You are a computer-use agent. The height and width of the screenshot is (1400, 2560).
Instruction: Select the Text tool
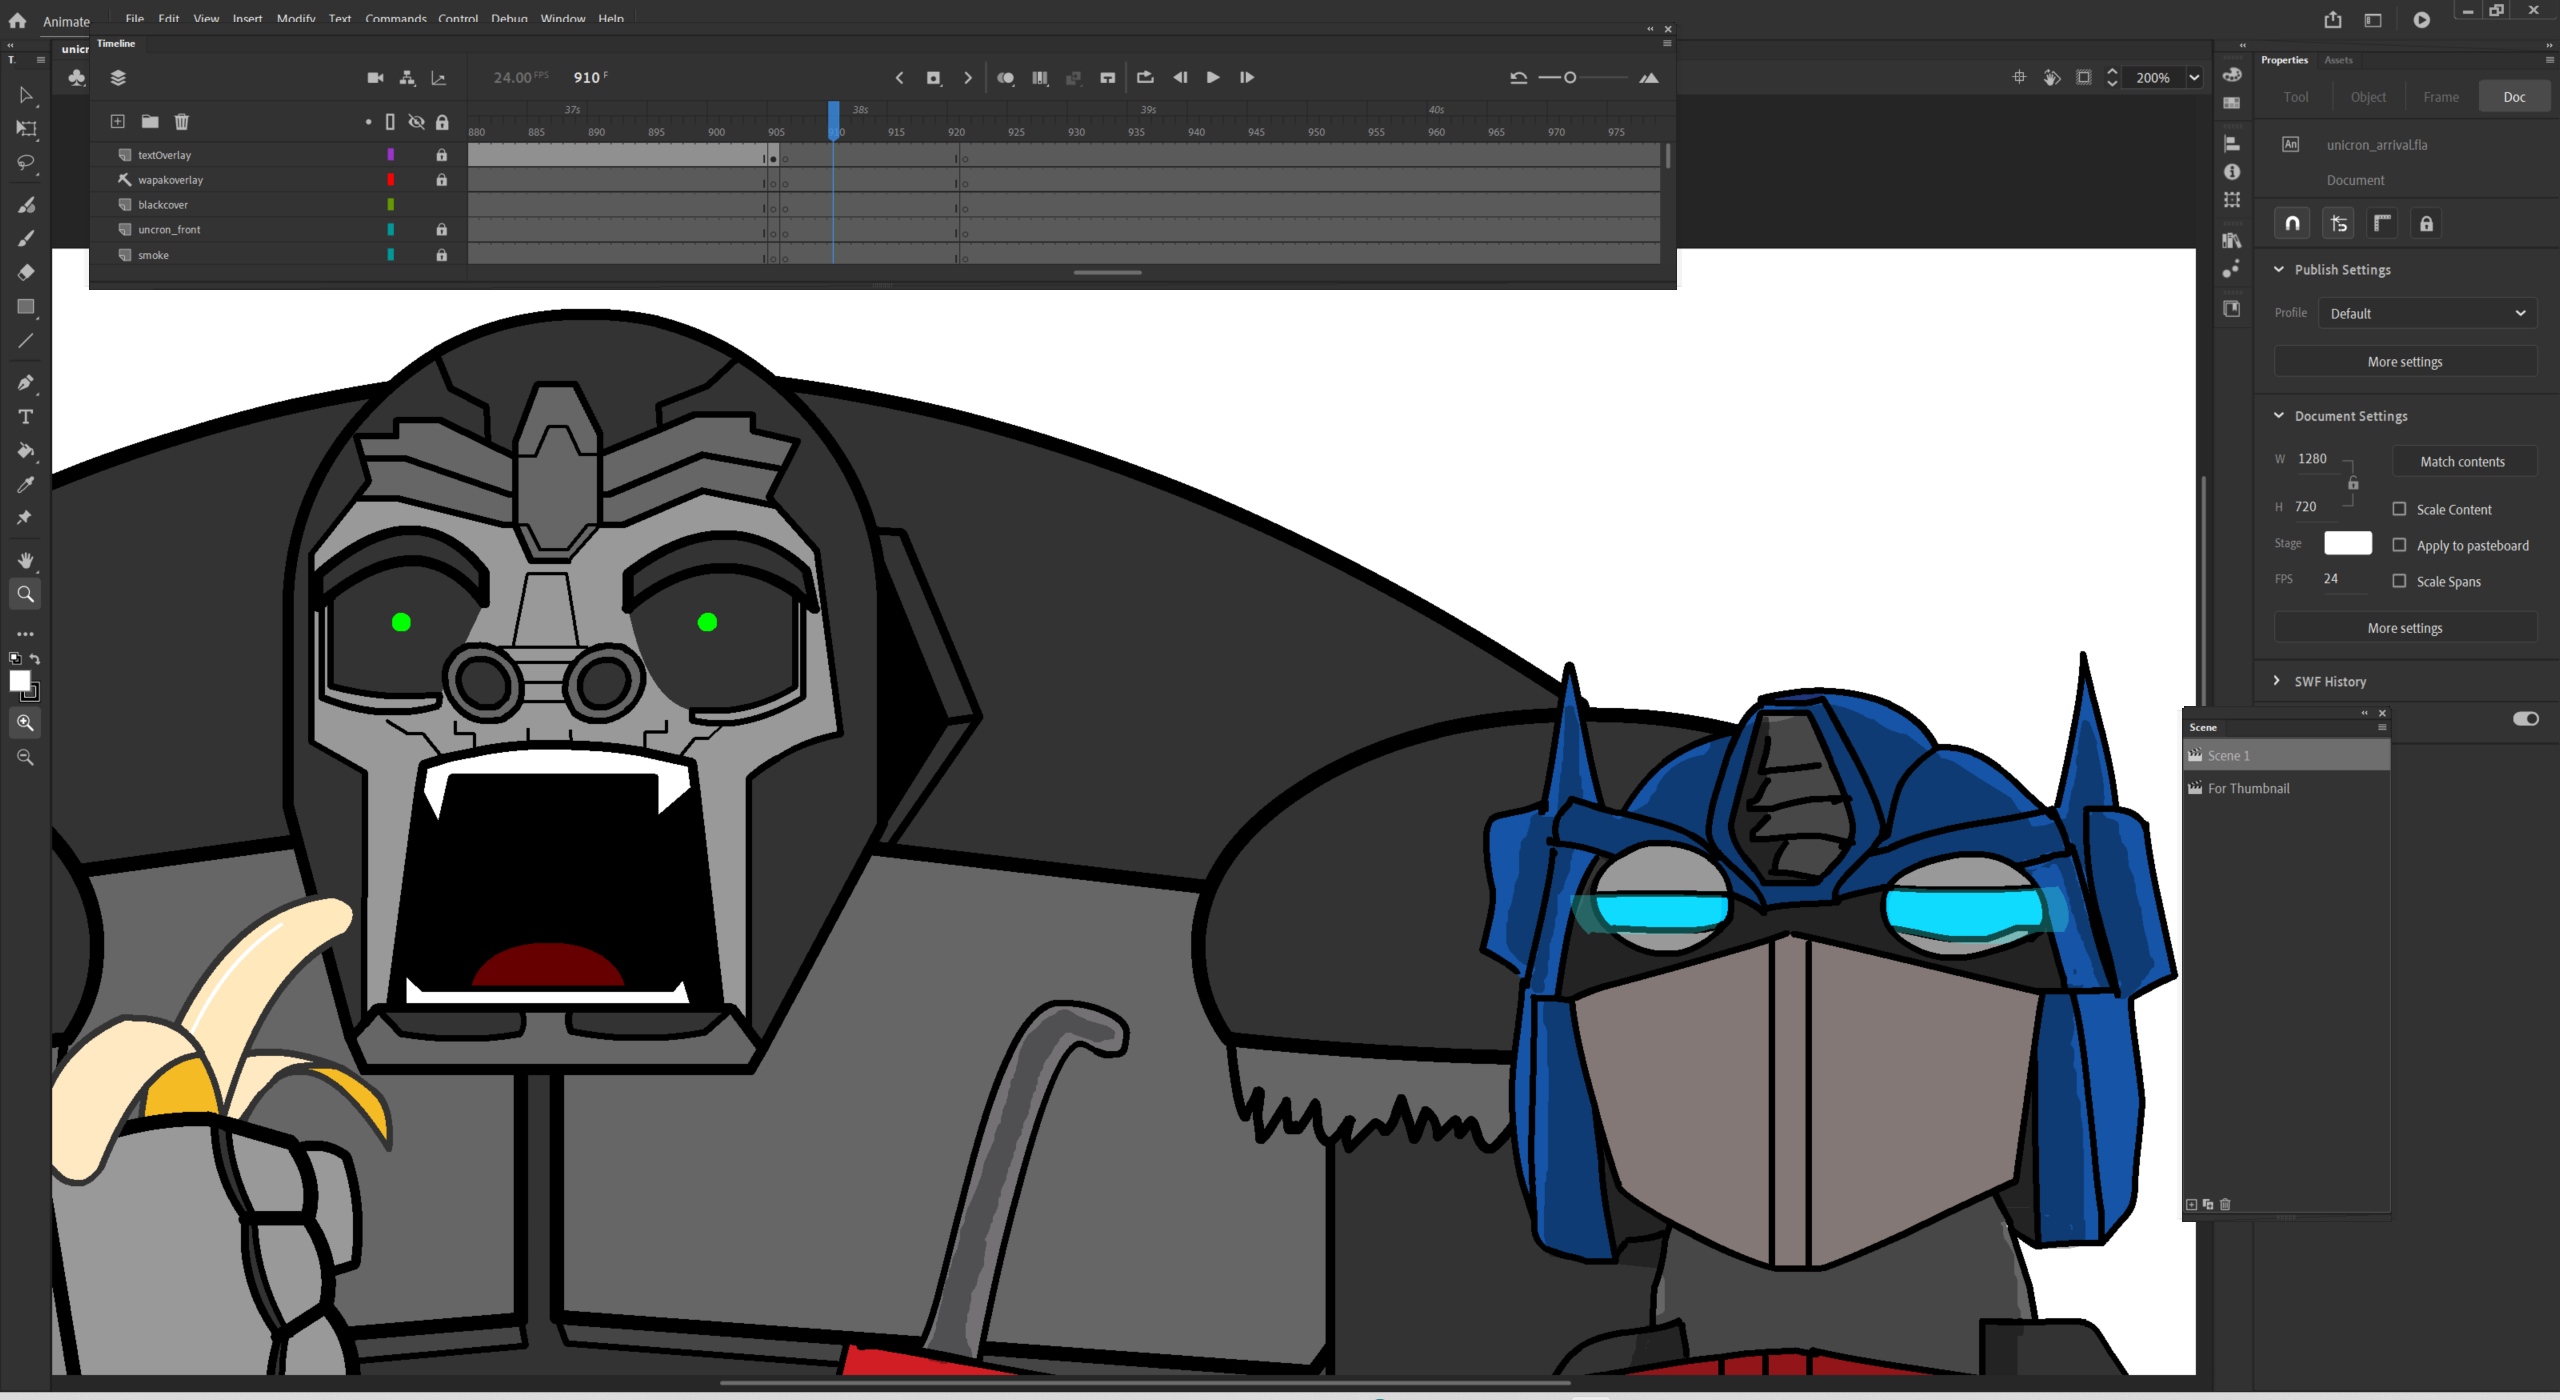pyautogui.click(x=26, y=417)
